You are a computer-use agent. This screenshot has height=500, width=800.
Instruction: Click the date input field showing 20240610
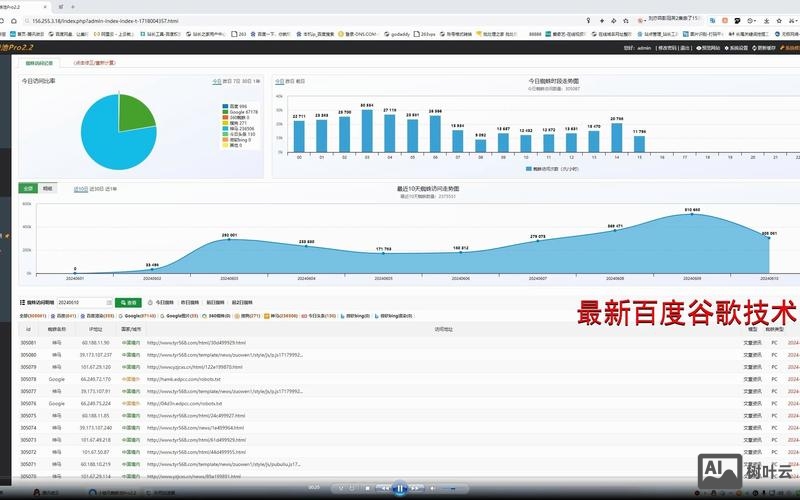pyautogui.click(x=80, y=302)
